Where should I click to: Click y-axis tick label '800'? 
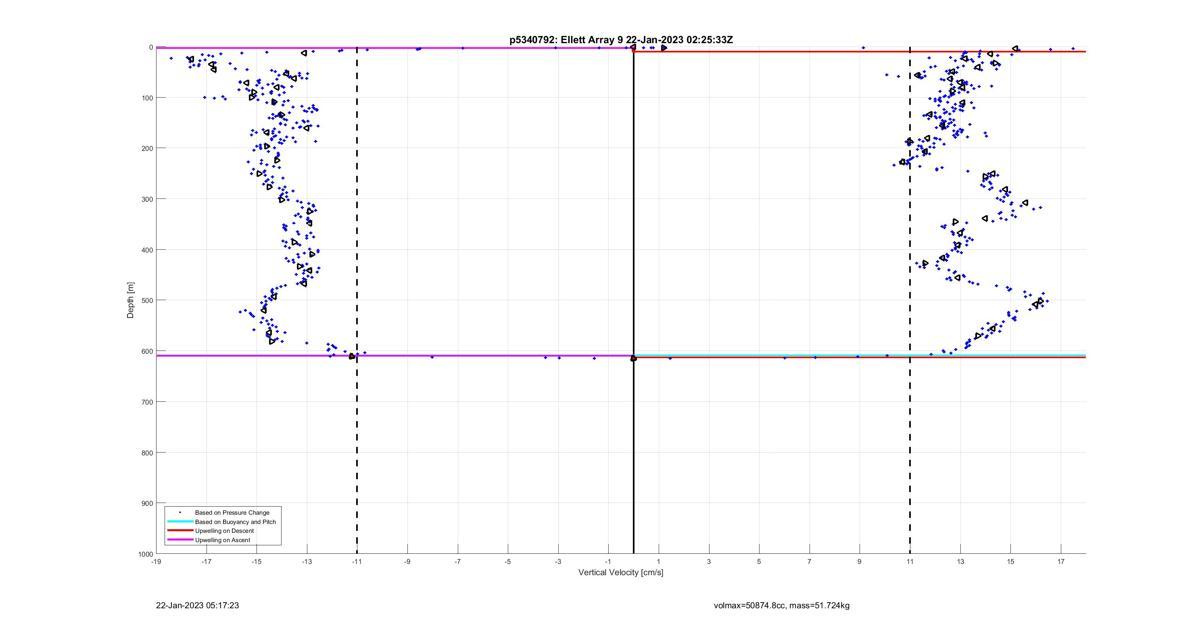(x=146, y=452)
